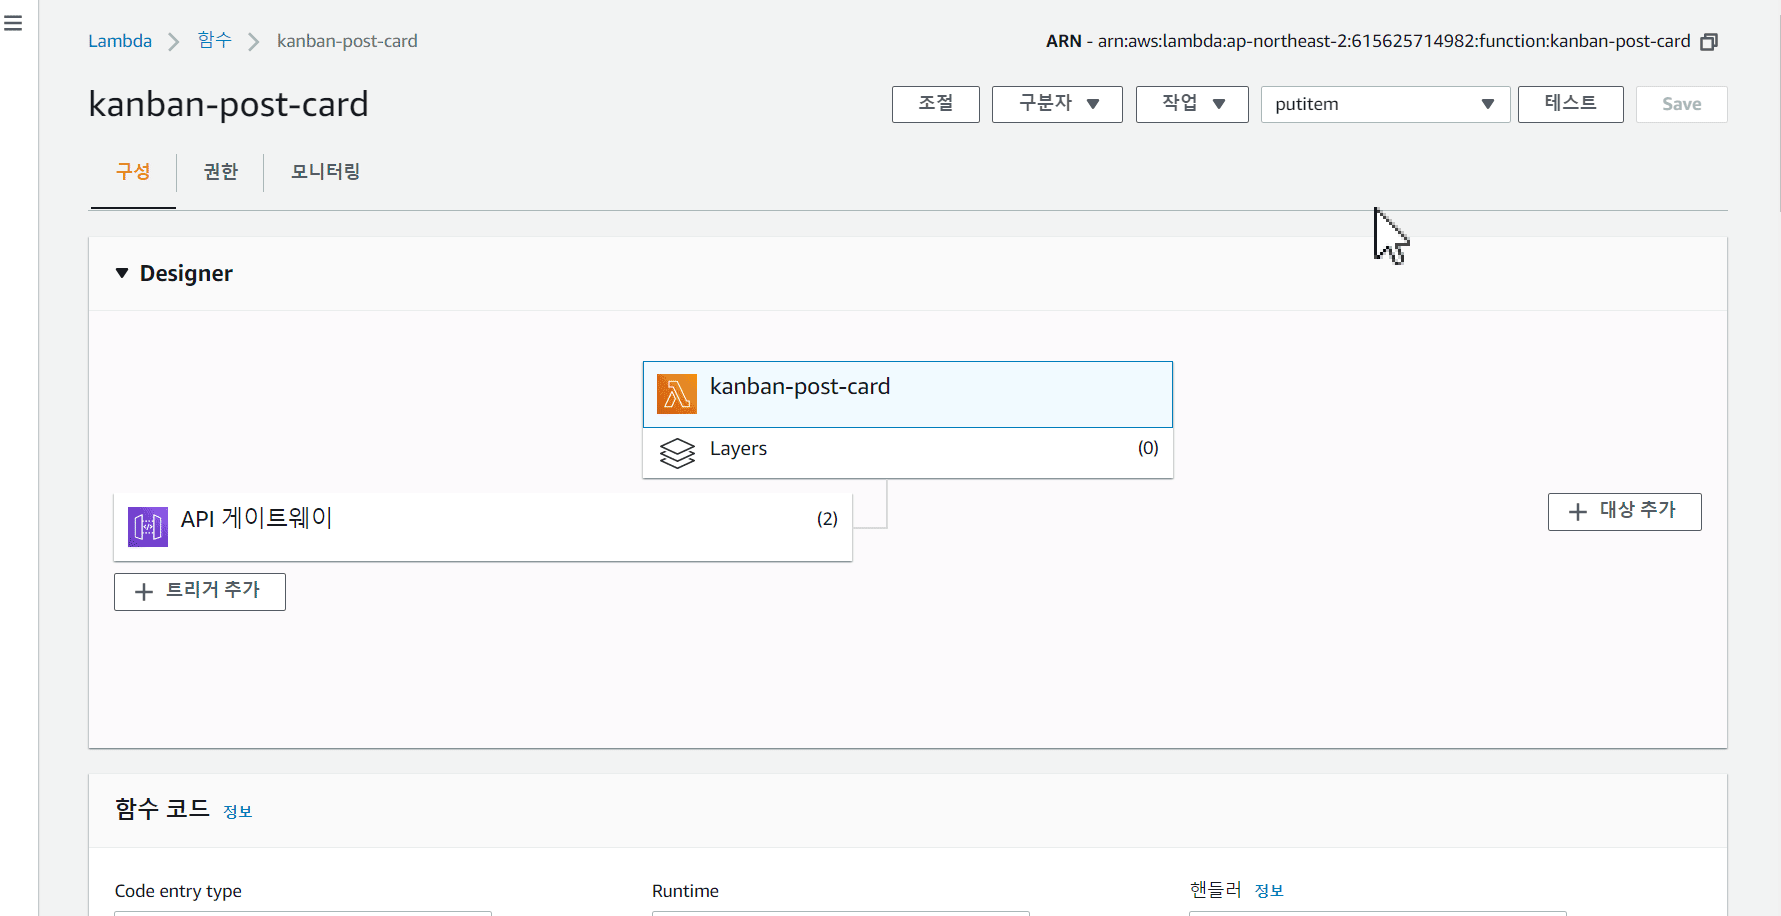This screenshot has height=916, width=1781.
Task: Click the 테스트 button
Action: (1570, 104)
